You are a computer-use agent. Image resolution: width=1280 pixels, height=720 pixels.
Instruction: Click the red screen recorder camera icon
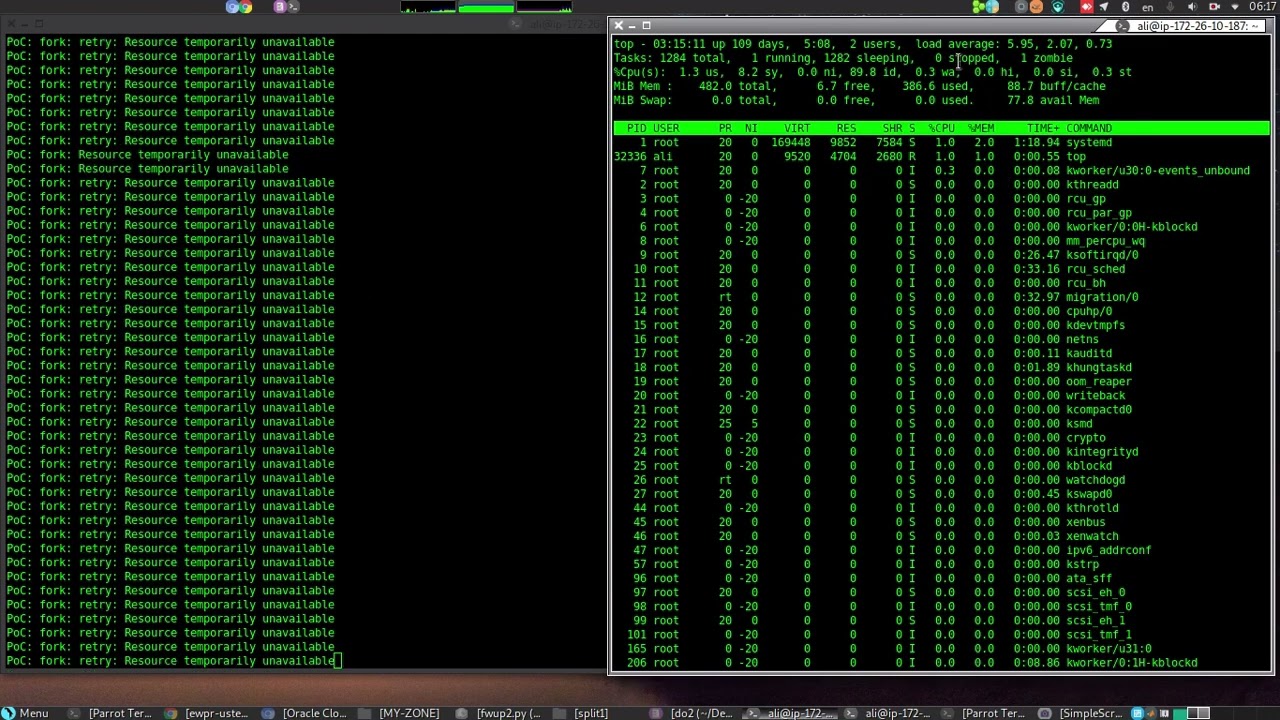[x=1215, y=7]
